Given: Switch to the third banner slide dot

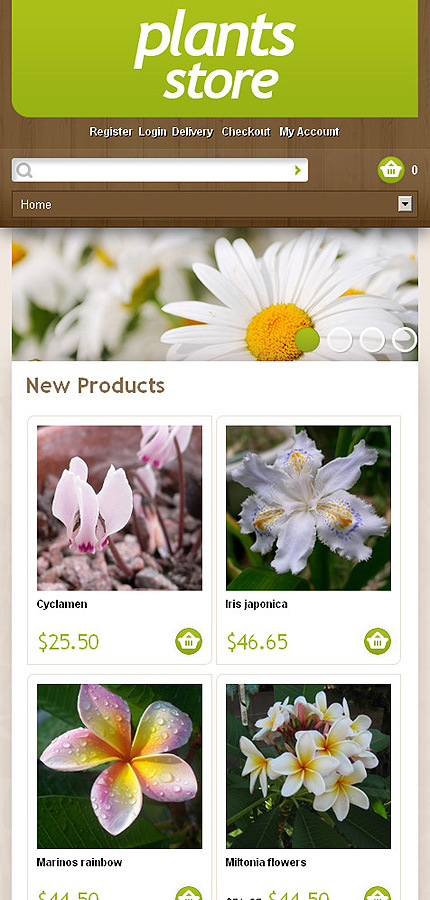Looking at the screenshot, I should point(372,340).
